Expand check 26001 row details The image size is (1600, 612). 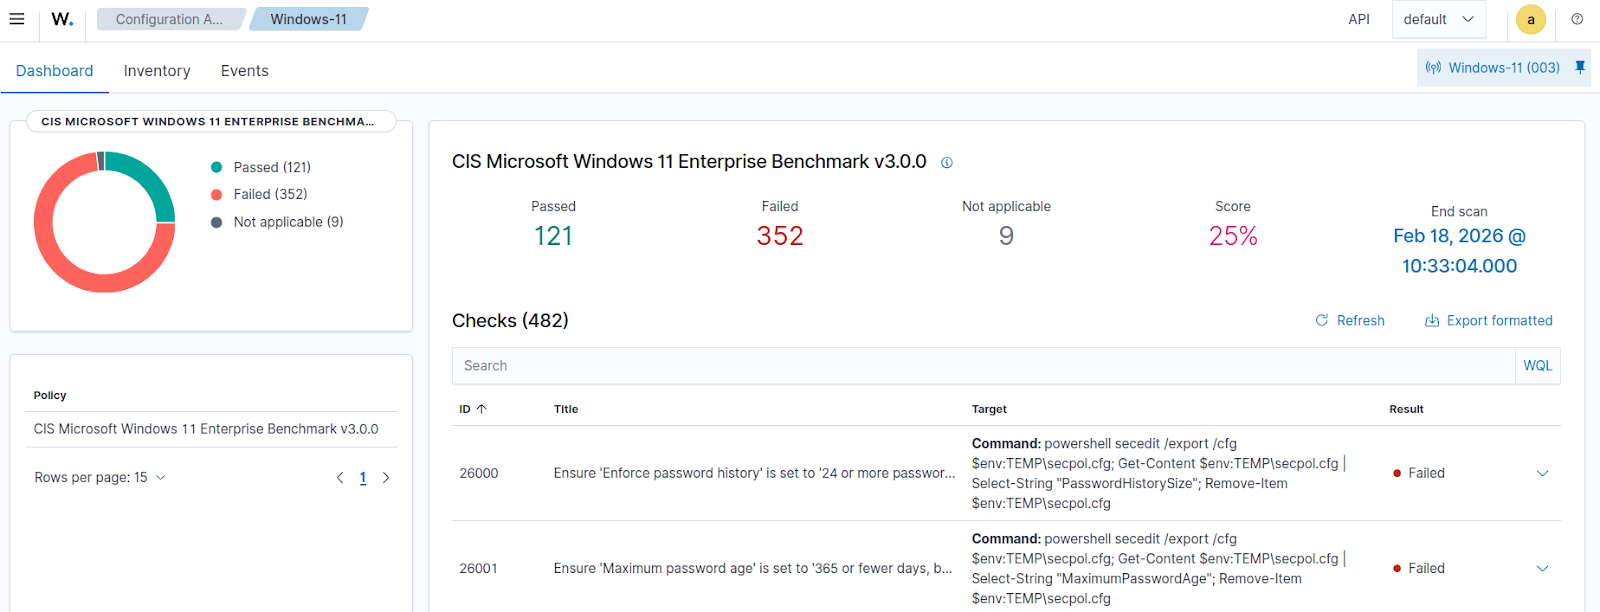click(x=1542, y=569)
